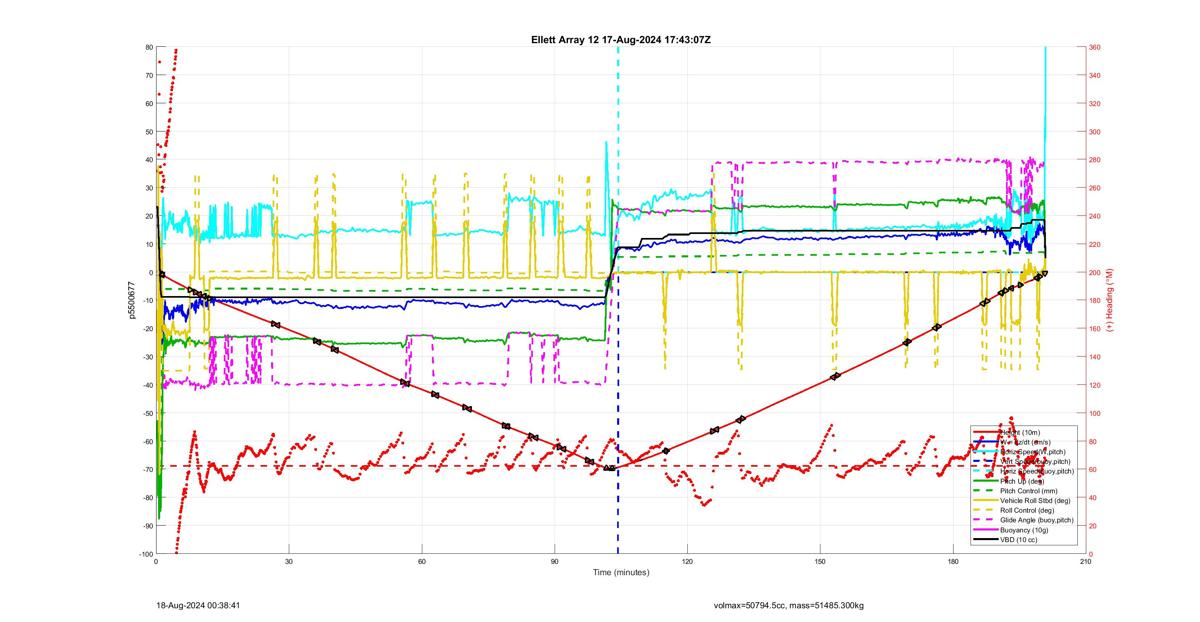Screen dimensions: 1200x622
Task: Click the "(+) Heading (°M)" right axis label
Action: coord(1108,300)
